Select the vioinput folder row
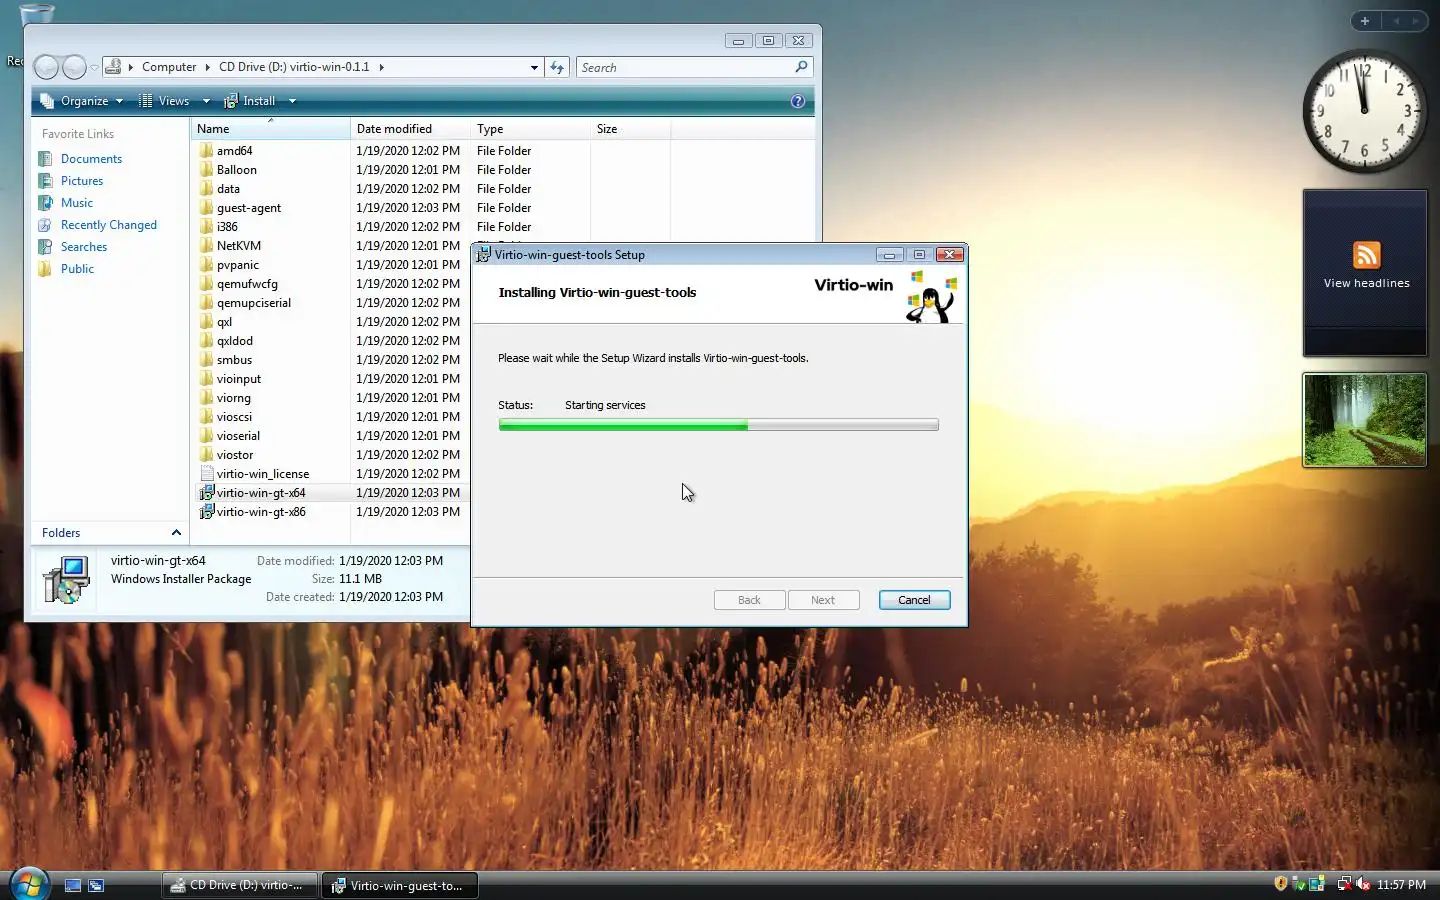The width and height of the screenshot is (1440, 900). point(330,379)
